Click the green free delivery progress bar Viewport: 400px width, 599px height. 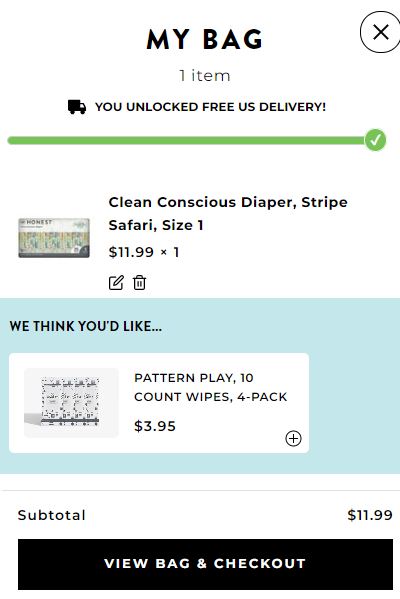(186, 140)
